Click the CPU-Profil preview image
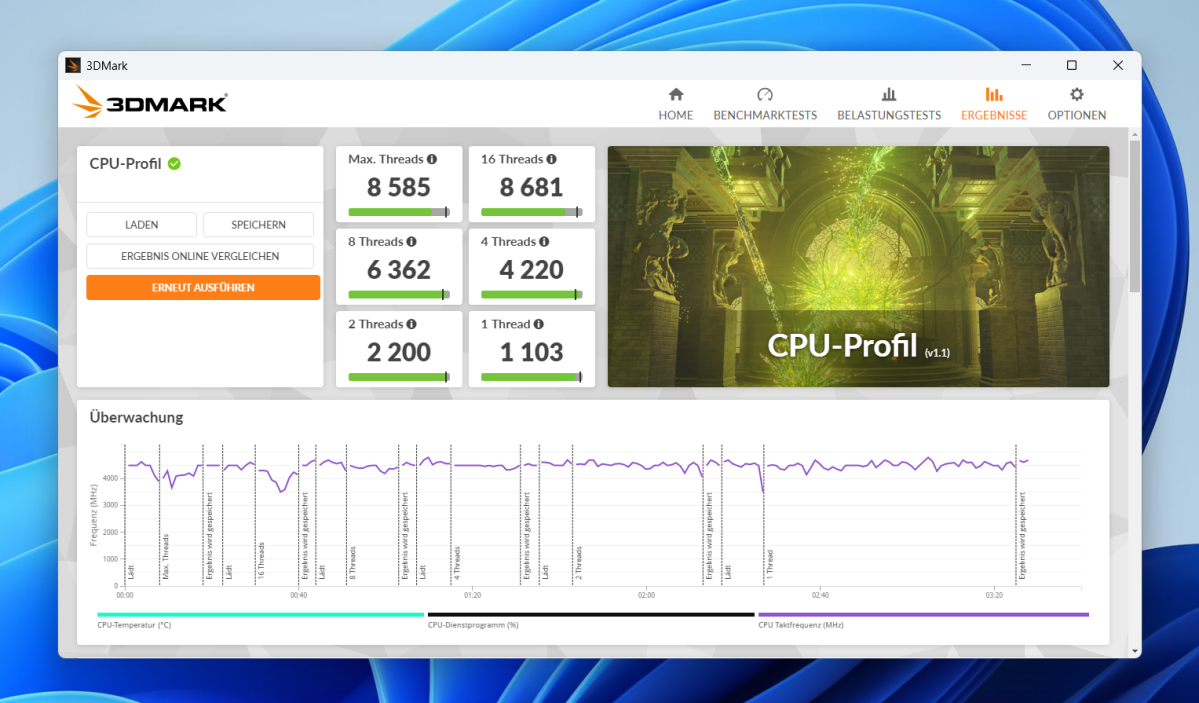Screen dimensions: 1199x703 [x=858, y=266]
